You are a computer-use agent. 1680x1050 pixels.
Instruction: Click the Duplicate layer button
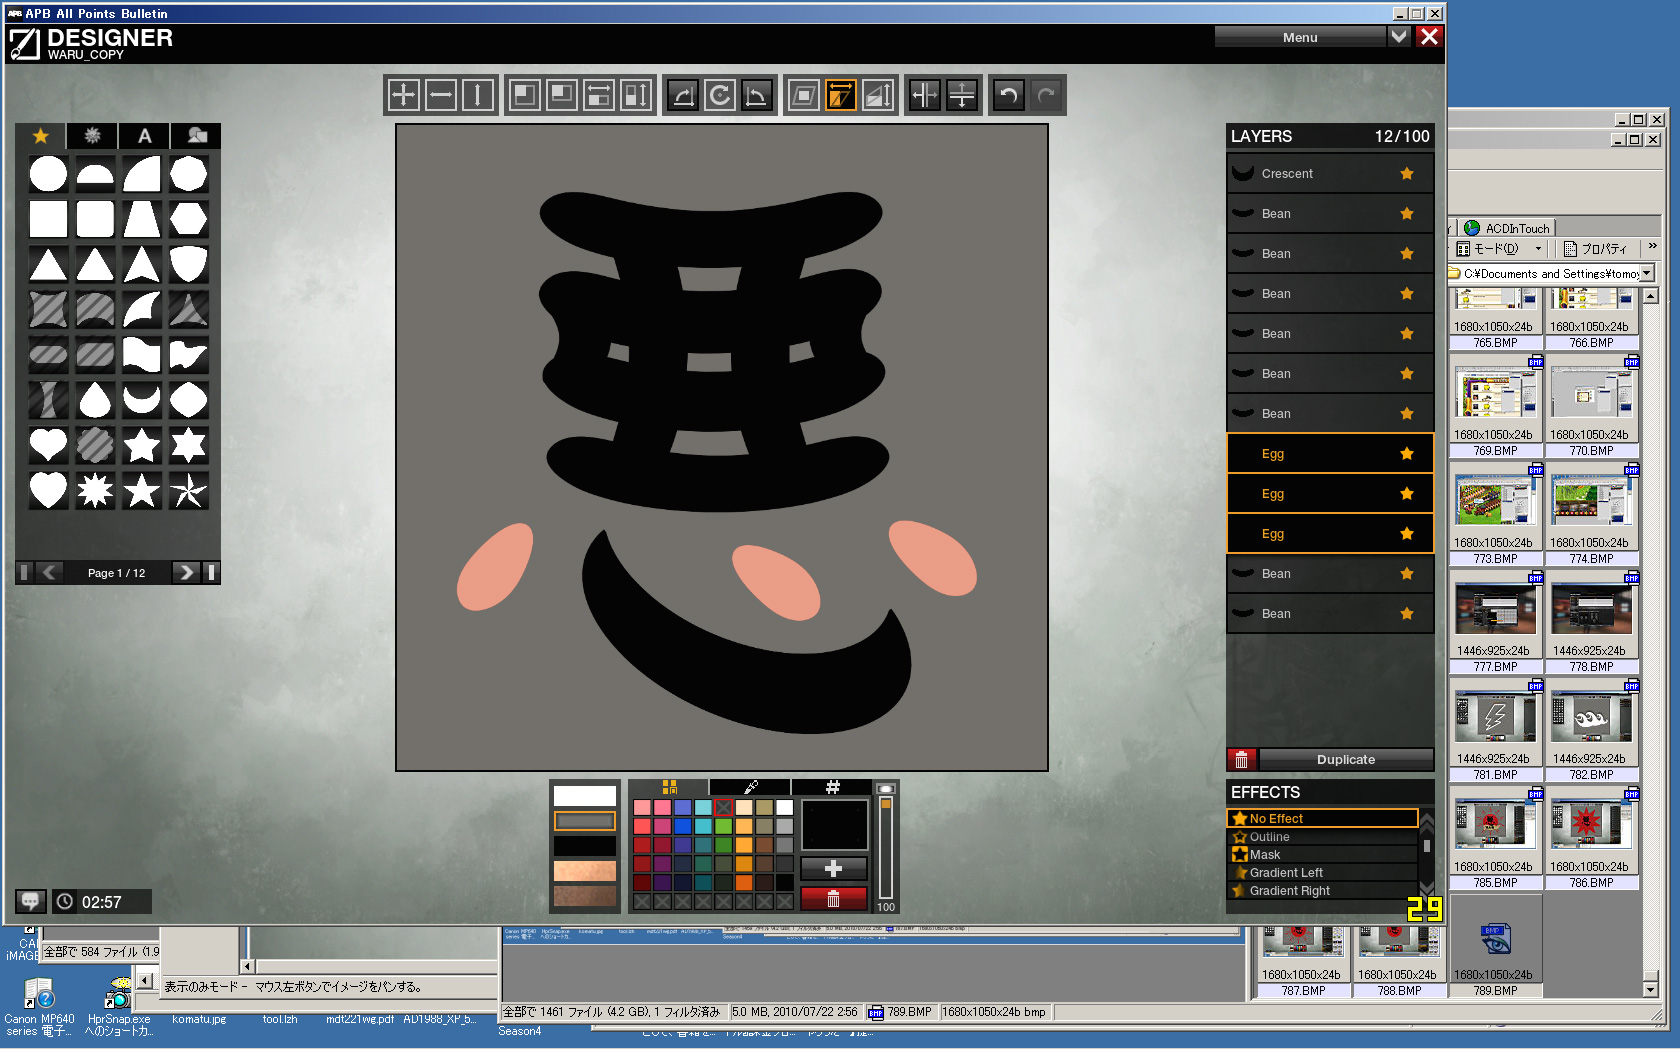pyautogui.click(x=1345, y=760)
